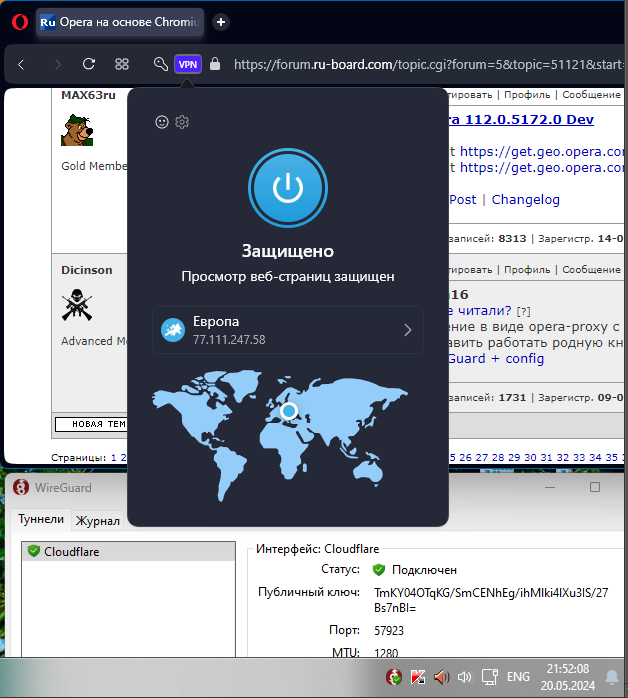
Task: Open a new browser tab
Action: (x=221, y=21)
